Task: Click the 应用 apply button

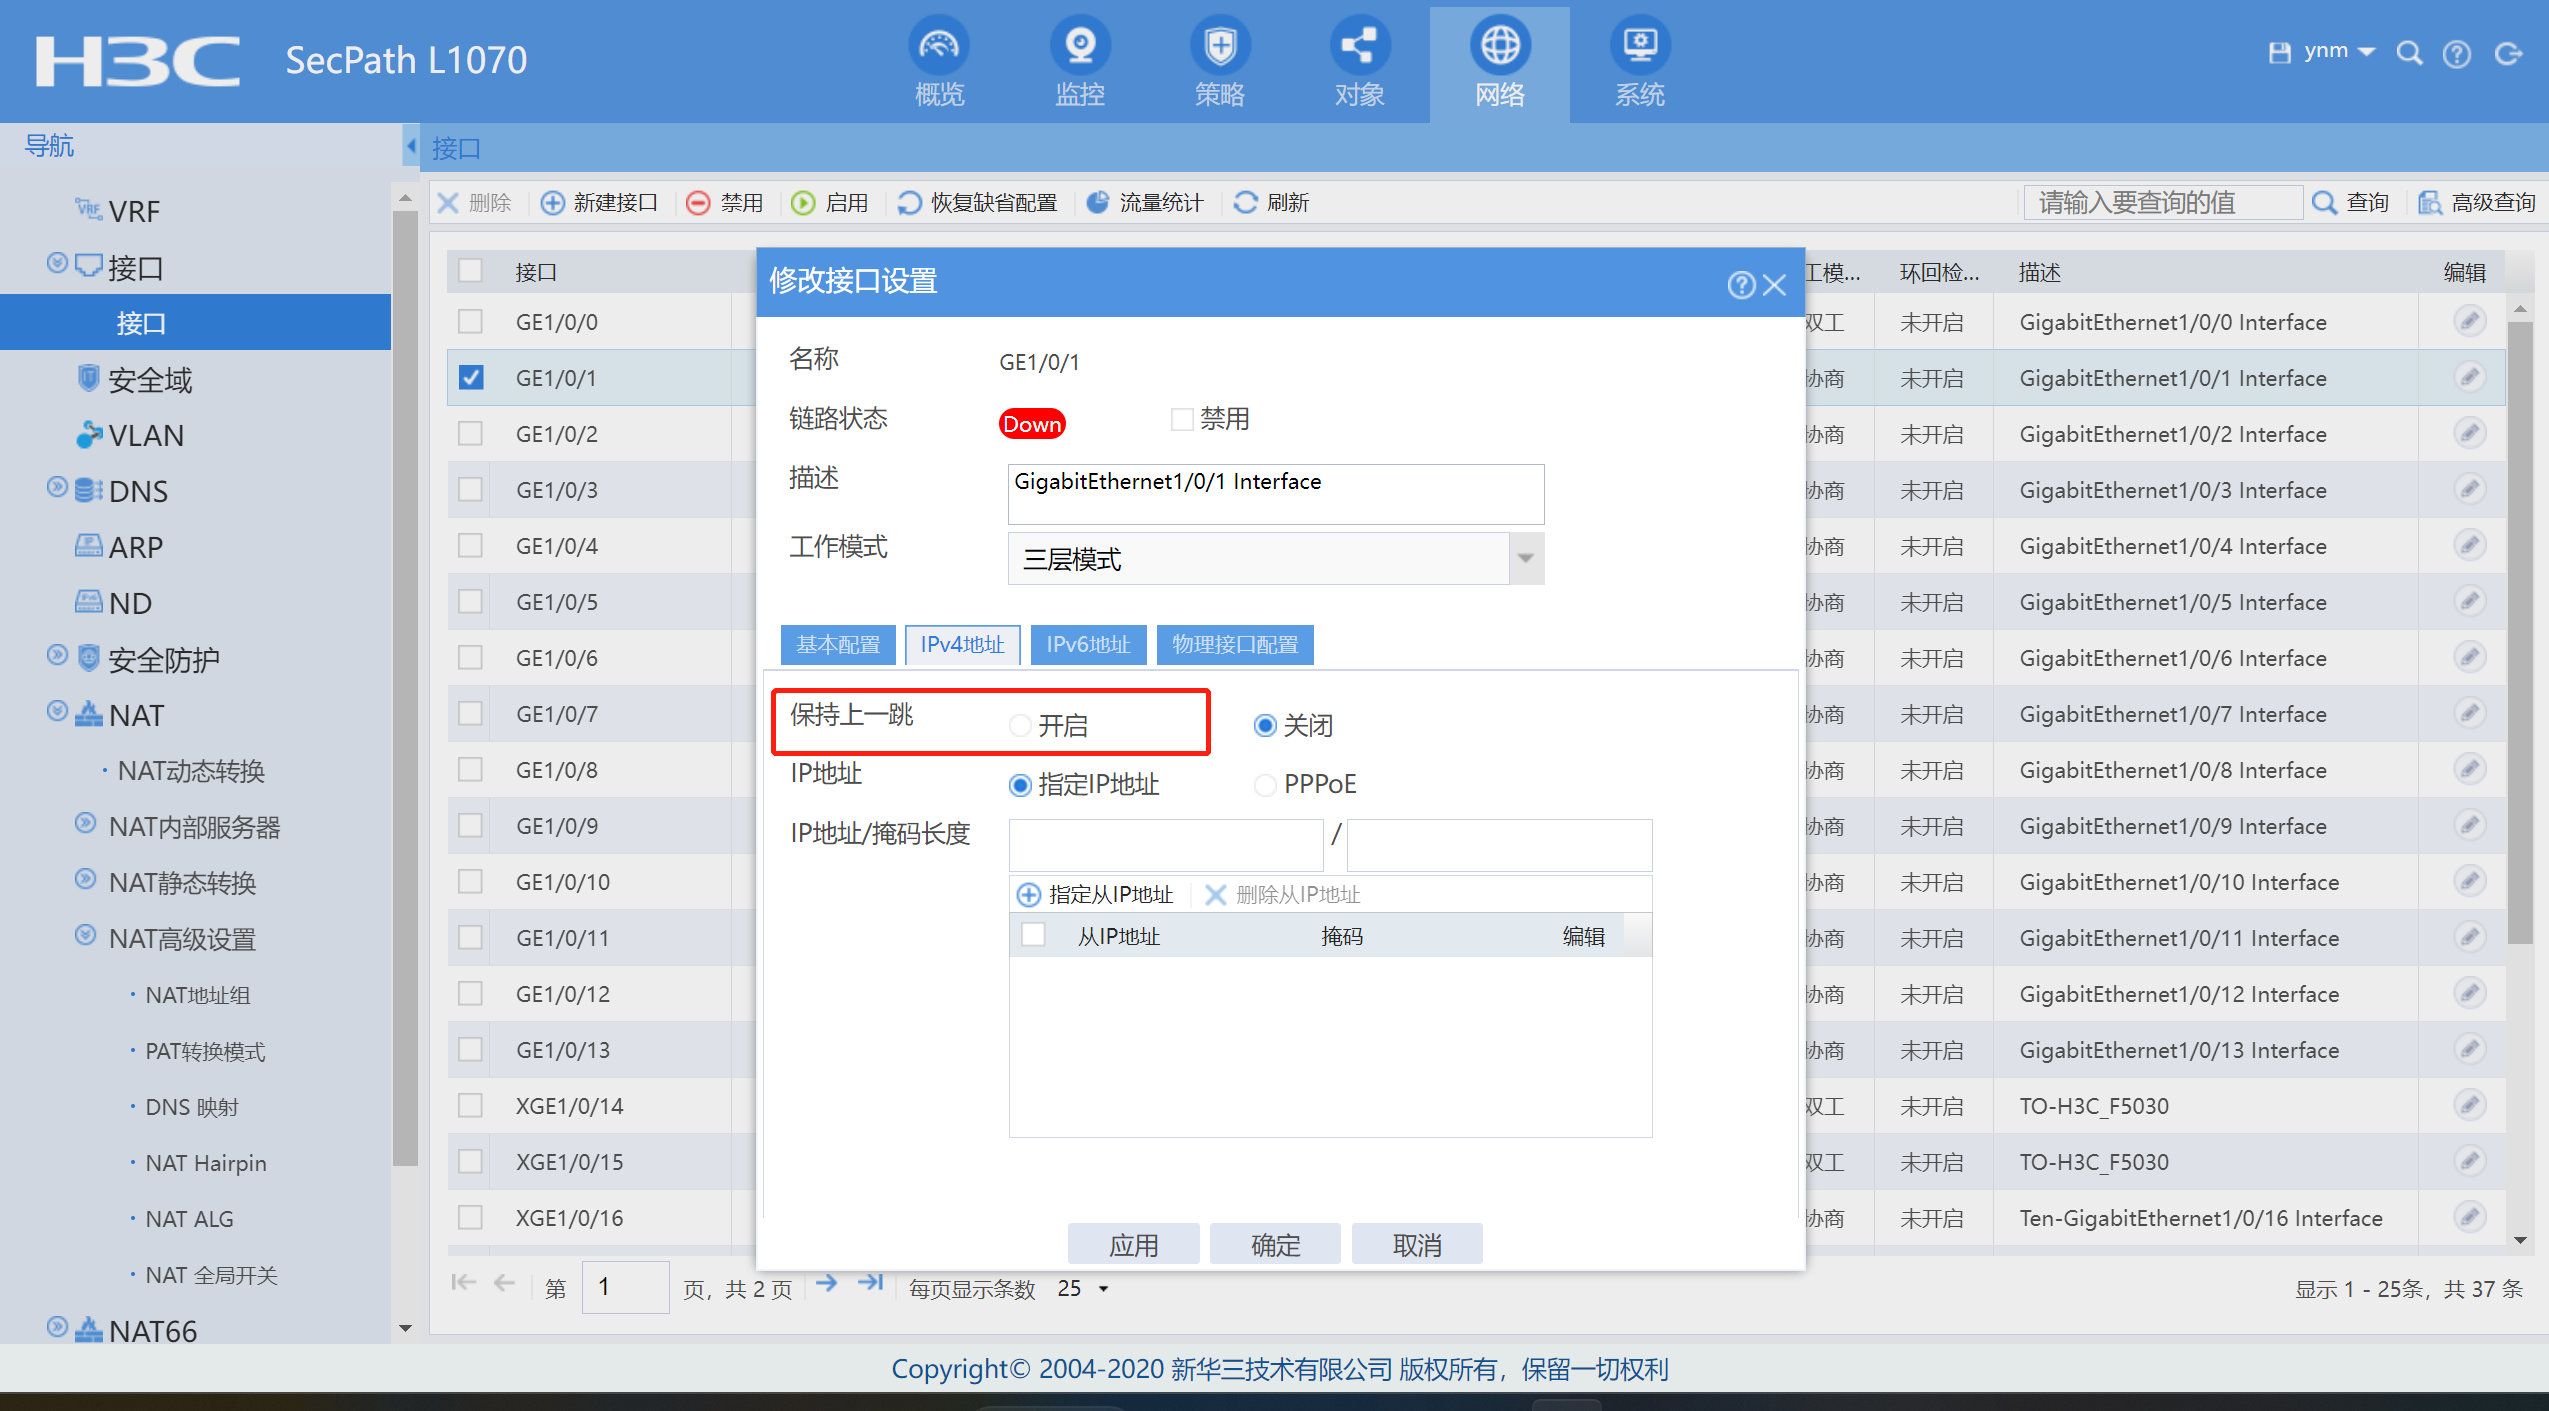Action: (x=1133, y=1245)
